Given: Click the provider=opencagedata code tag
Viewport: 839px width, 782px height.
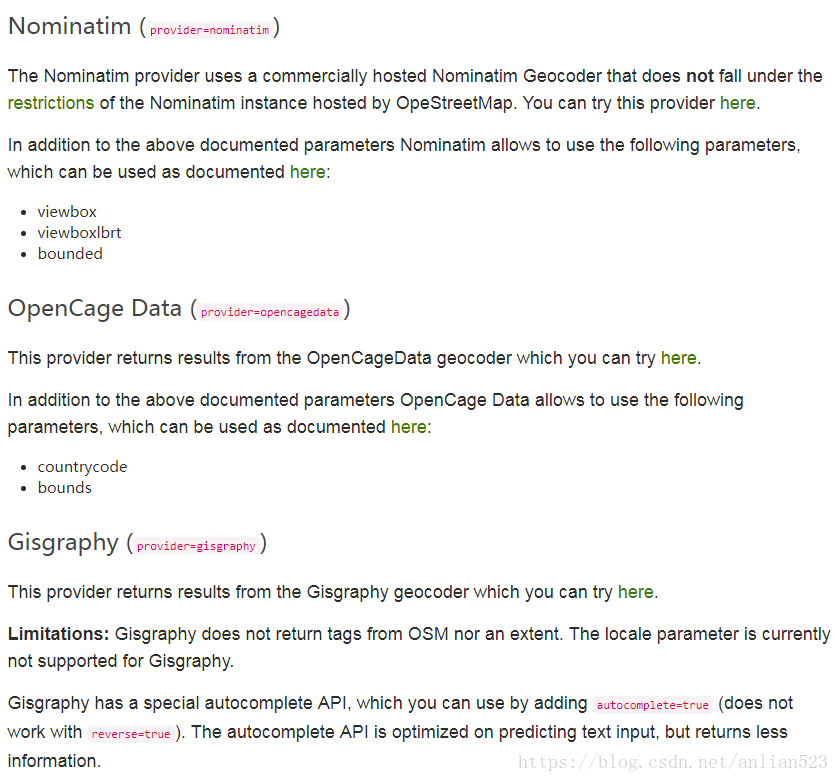Looking at the screenshot, I should (x=270, y=312).
